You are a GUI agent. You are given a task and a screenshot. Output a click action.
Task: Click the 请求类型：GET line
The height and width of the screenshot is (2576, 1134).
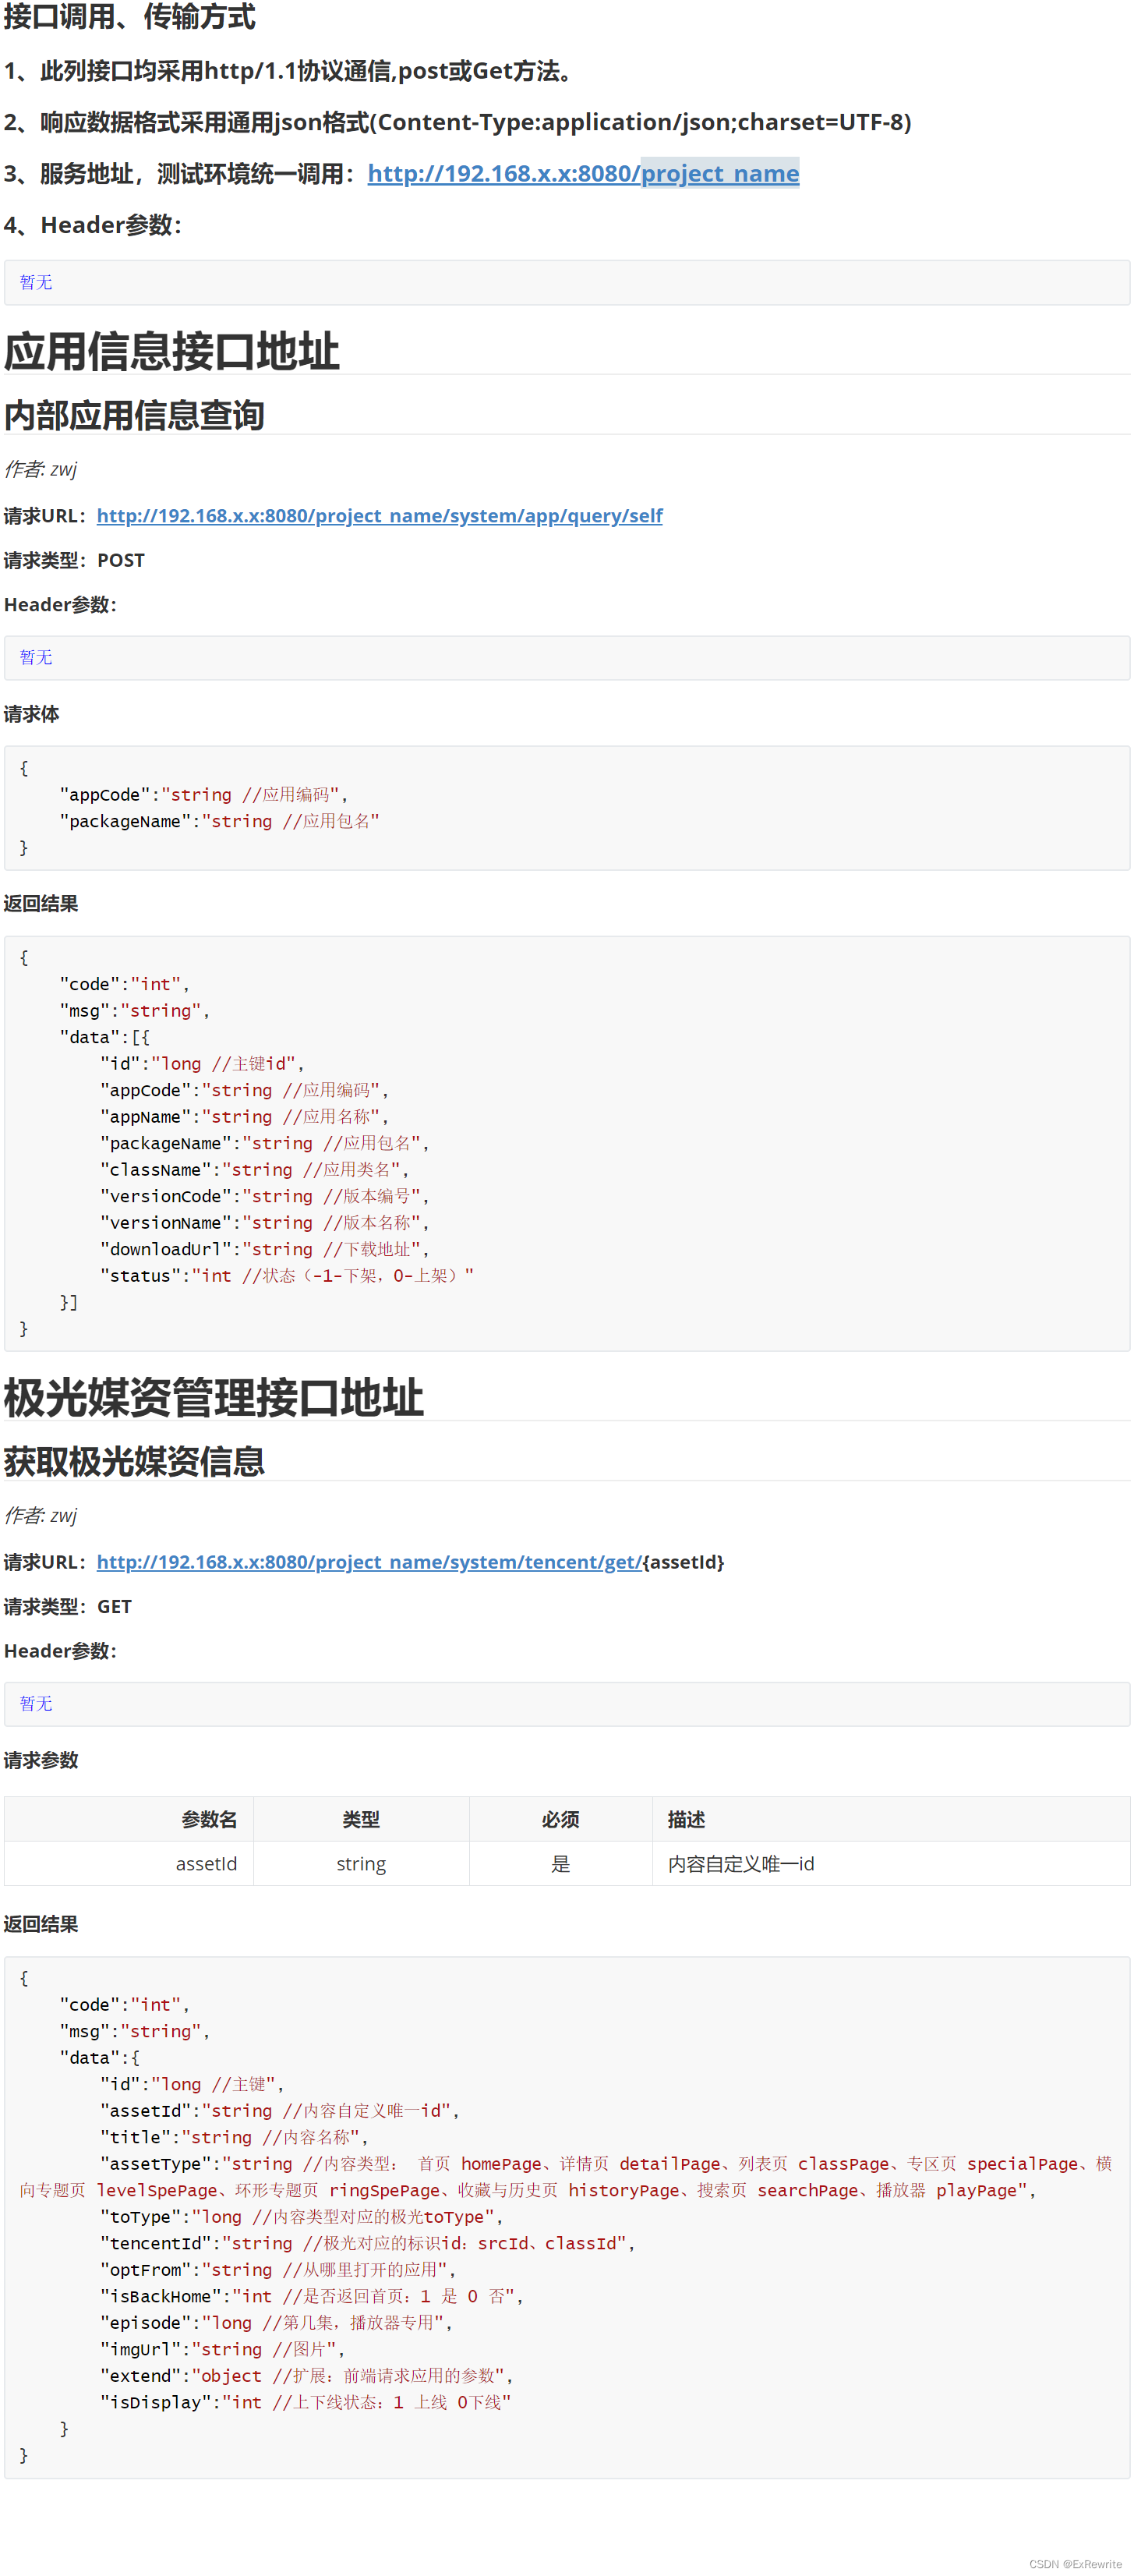[x=68, y=1607]
